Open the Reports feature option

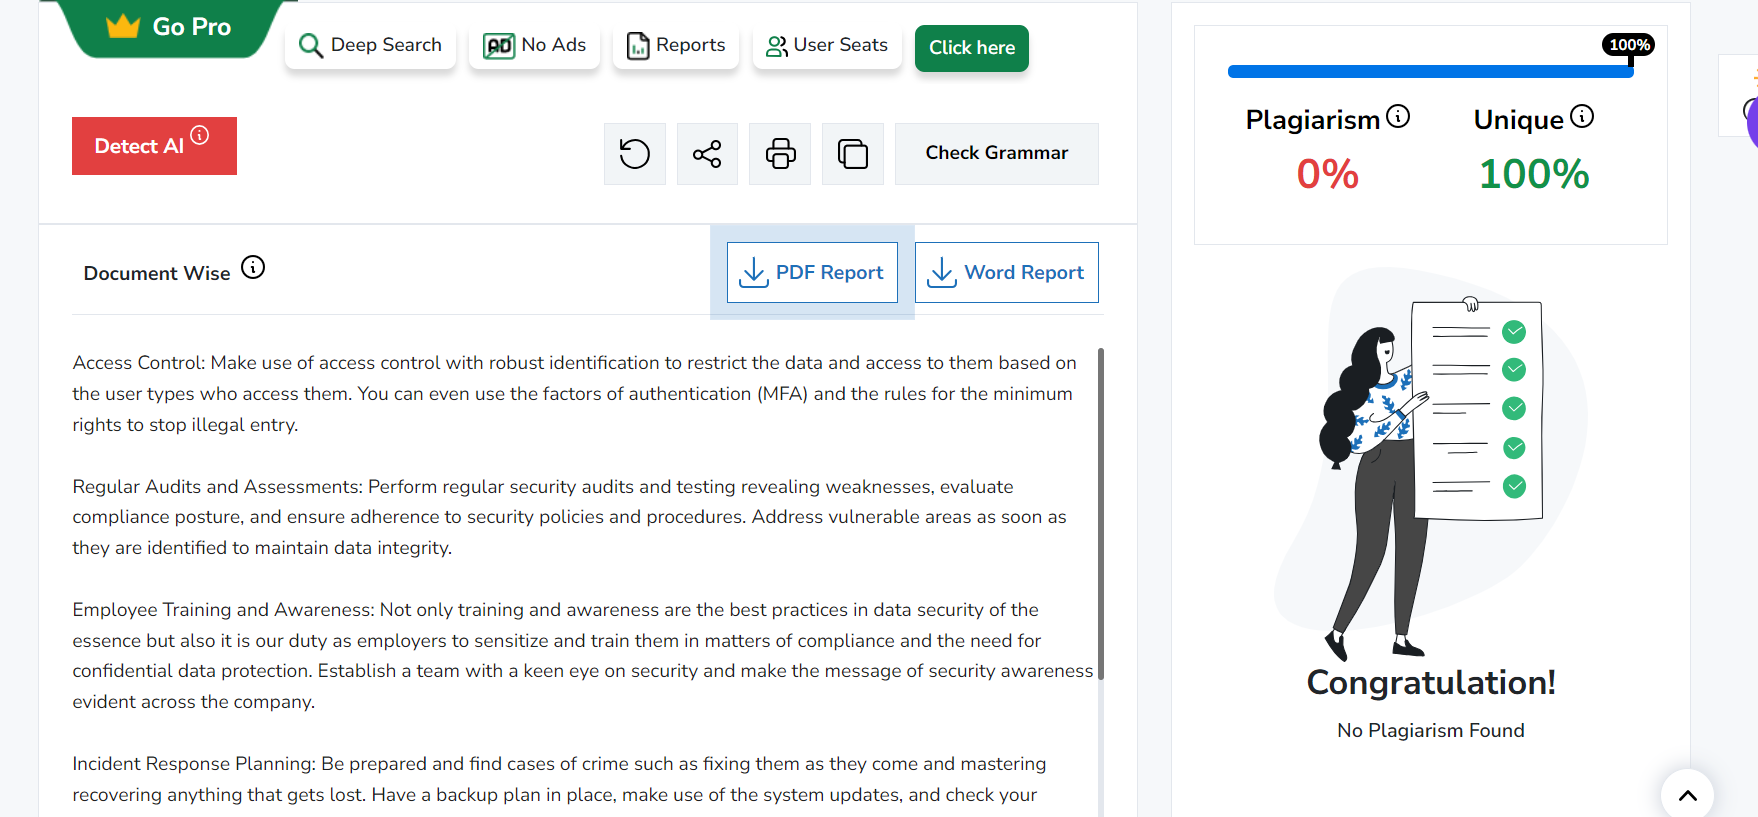[x=675, y=46]
